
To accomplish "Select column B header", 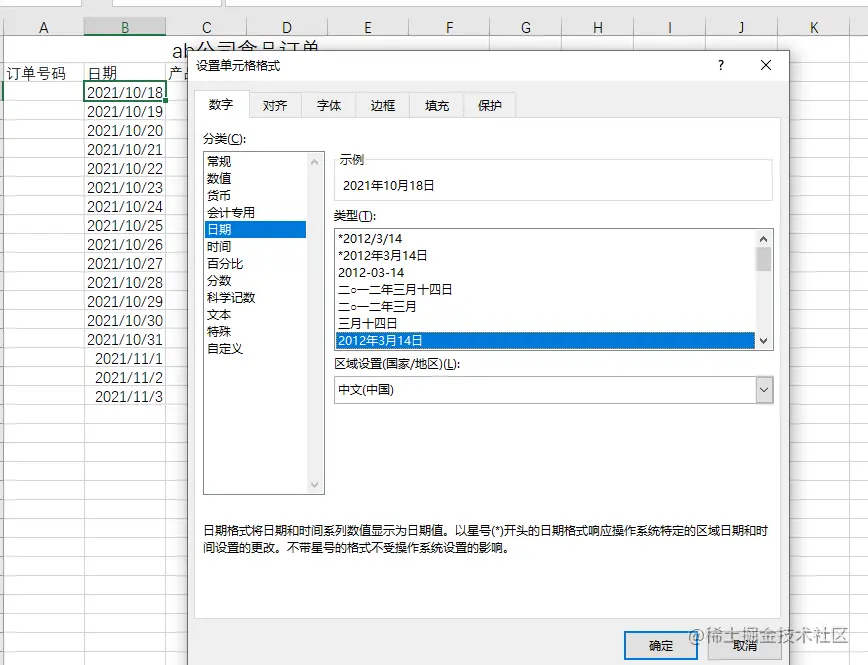I will tap(125, 27).
